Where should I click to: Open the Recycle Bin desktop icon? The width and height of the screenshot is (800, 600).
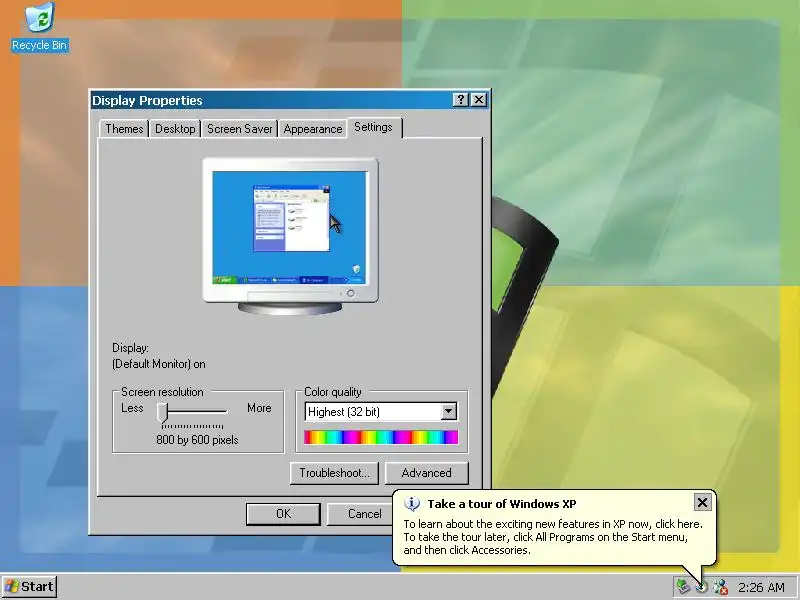39,27
